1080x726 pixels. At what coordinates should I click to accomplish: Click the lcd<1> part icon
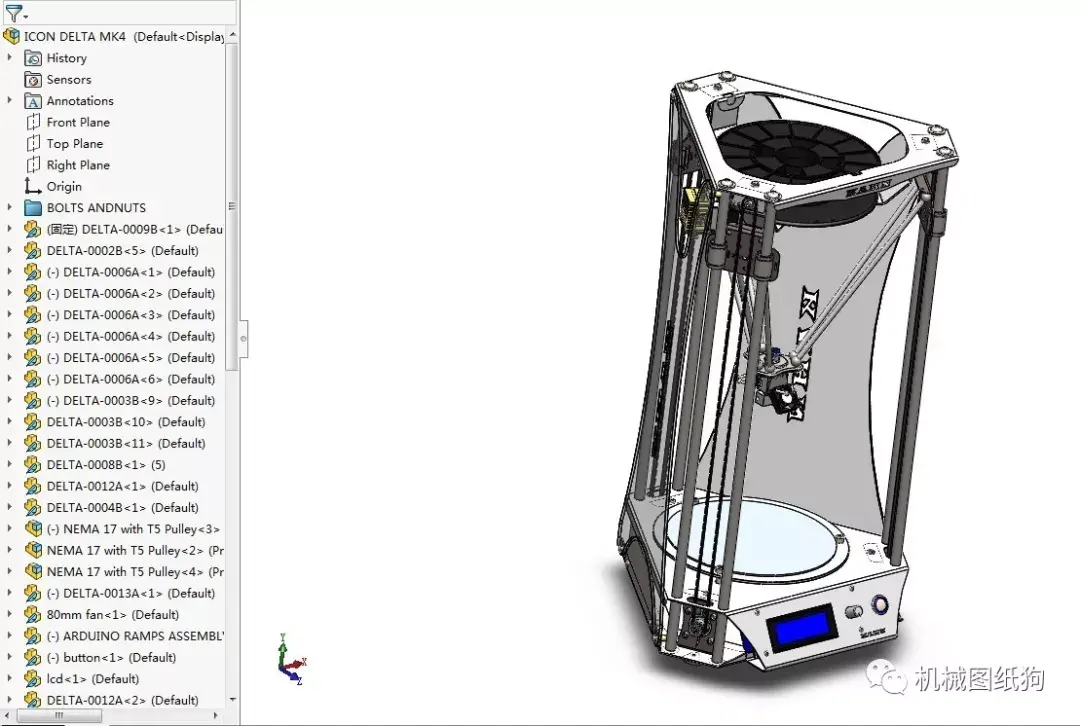[x=32, y=678]
